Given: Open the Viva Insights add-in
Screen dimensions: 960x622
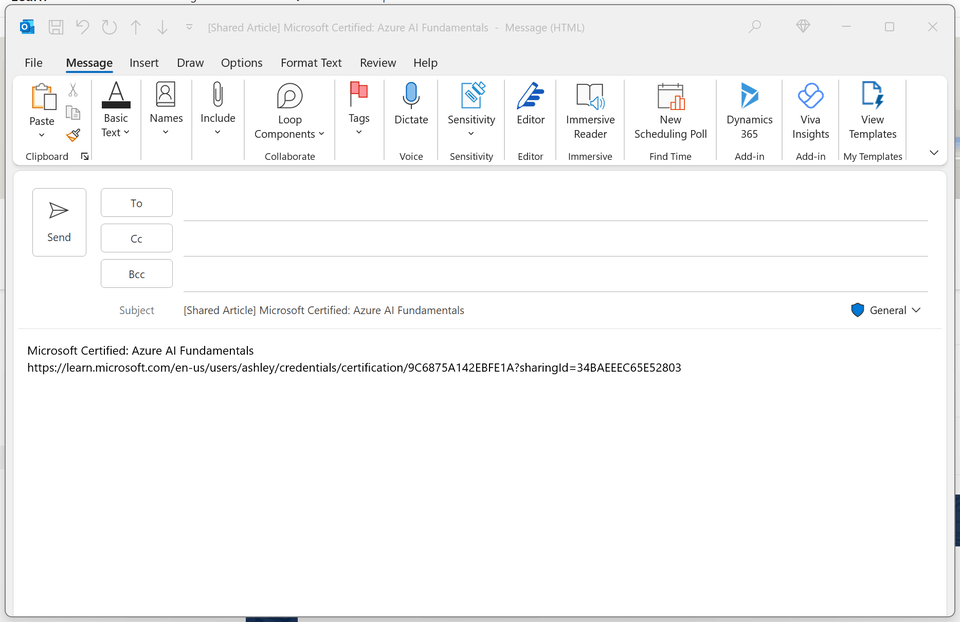Looking at the screenshot, I should 811,111.
